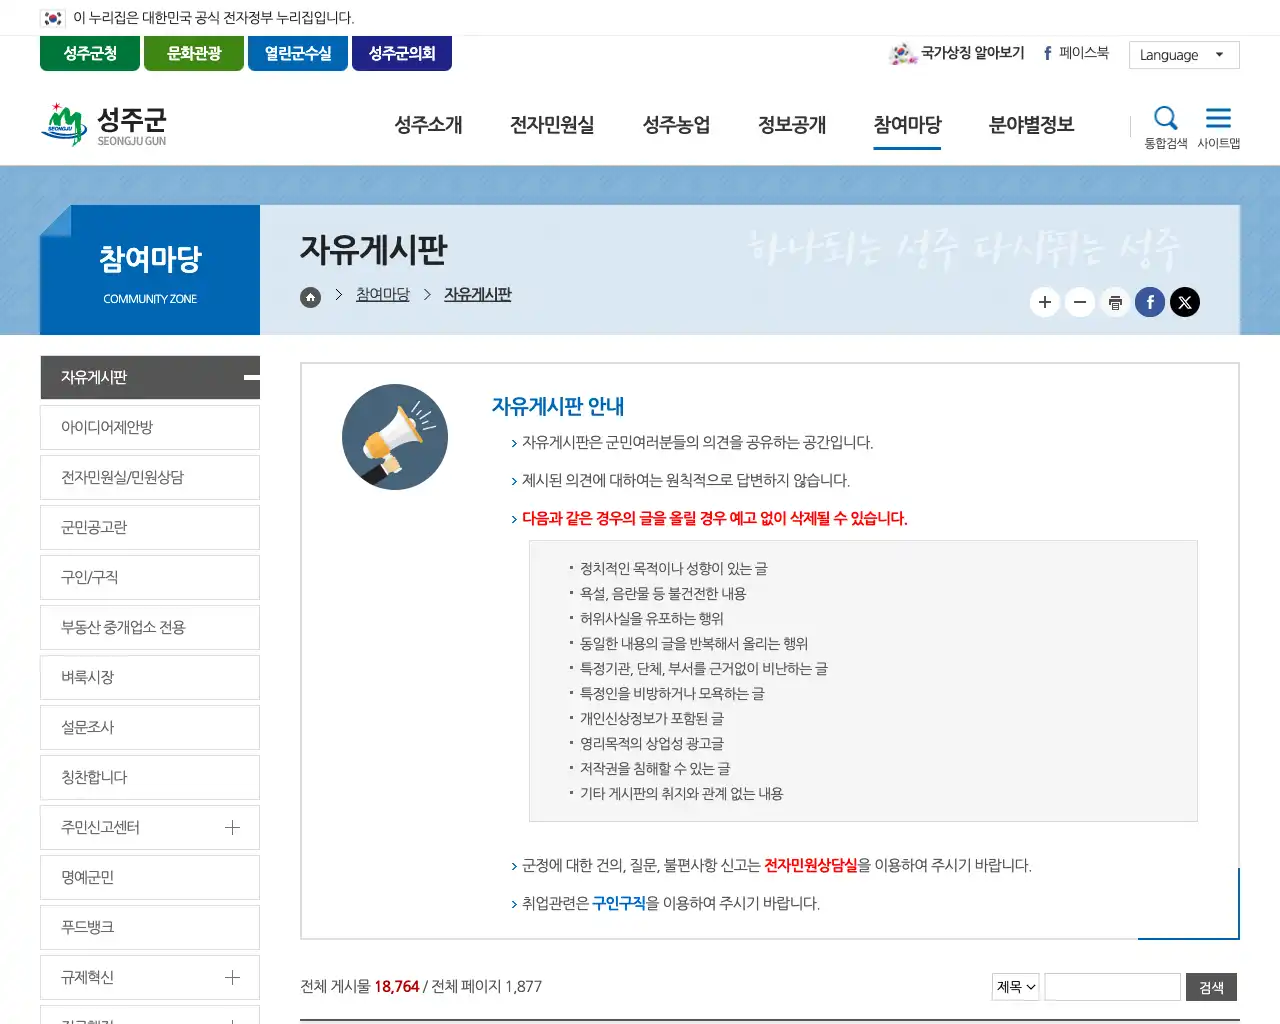
Task: Zoom out with the minus icon
Action: coord(1080,302)
